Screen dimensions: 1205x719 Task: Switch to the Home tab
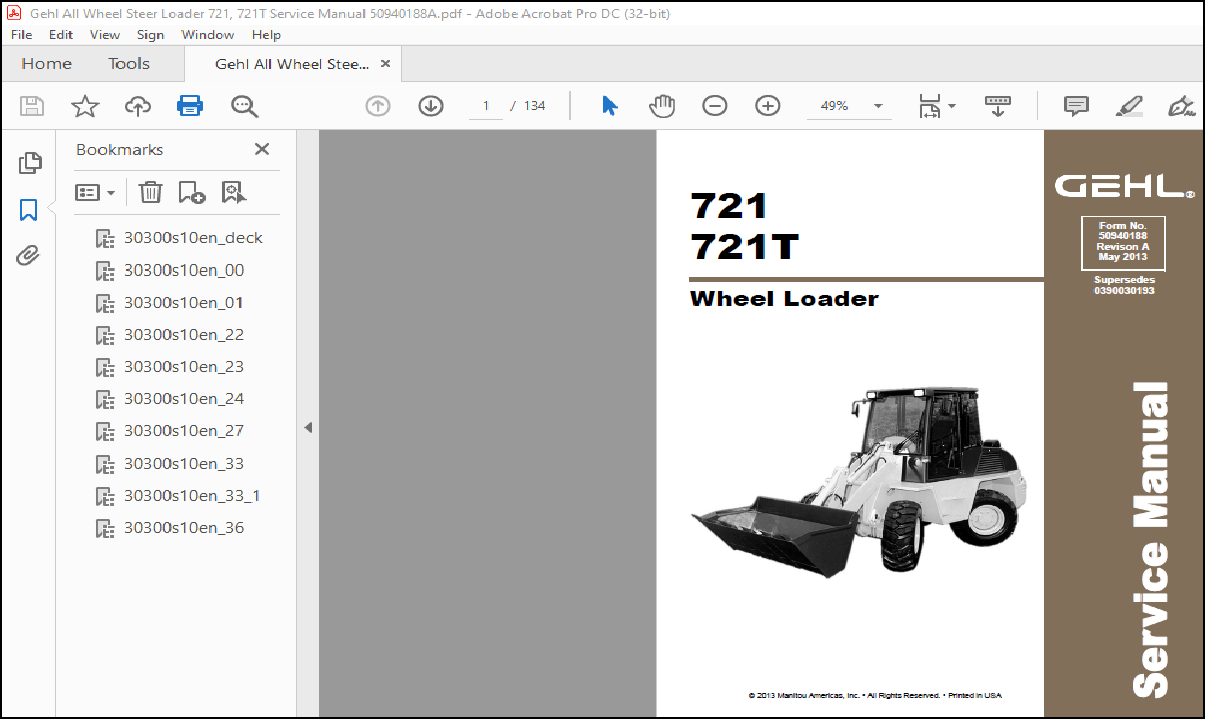pyautogui.click(x=47, y=64)
